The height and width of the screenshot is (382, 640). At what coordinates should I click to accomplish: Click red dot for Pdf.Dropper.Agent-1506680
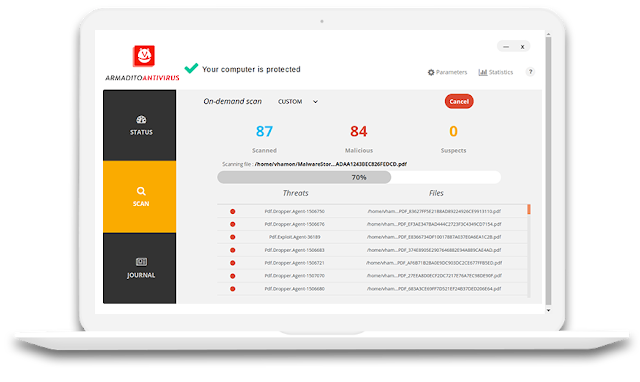pos(233,289)
